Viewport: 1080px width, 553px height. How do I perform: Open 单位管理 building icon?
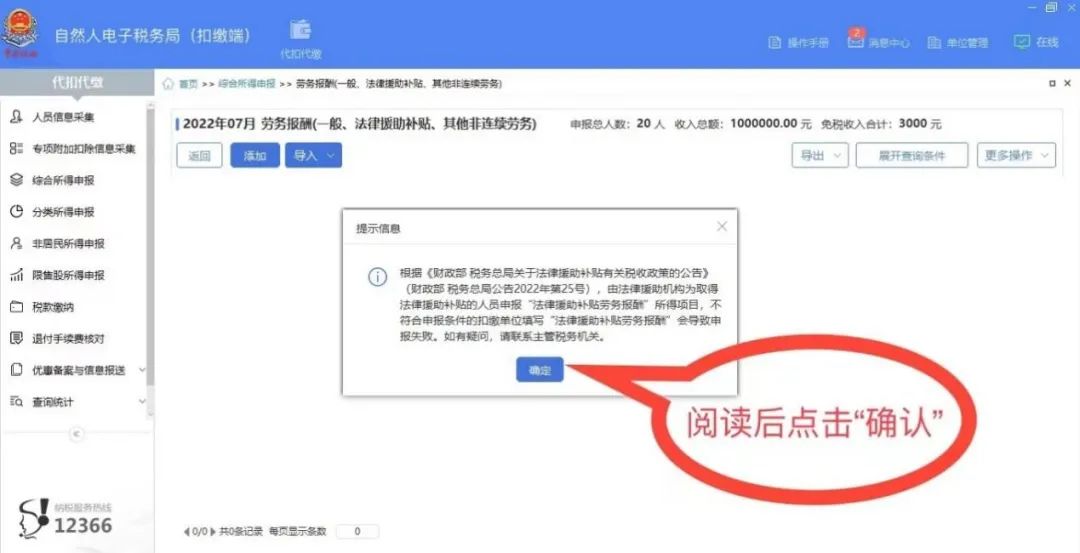coord(934,43)
